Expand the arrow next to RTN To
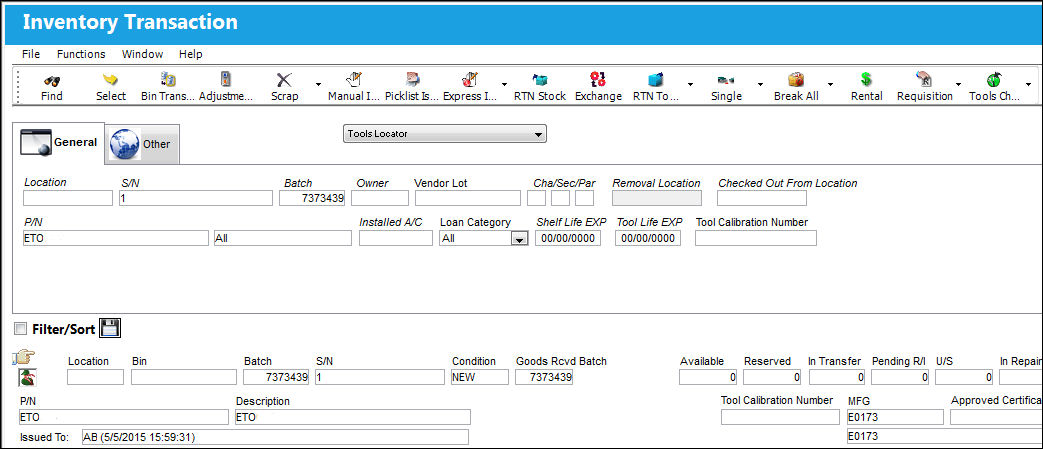The image size is (1043, 449). (x=690, y=84)
